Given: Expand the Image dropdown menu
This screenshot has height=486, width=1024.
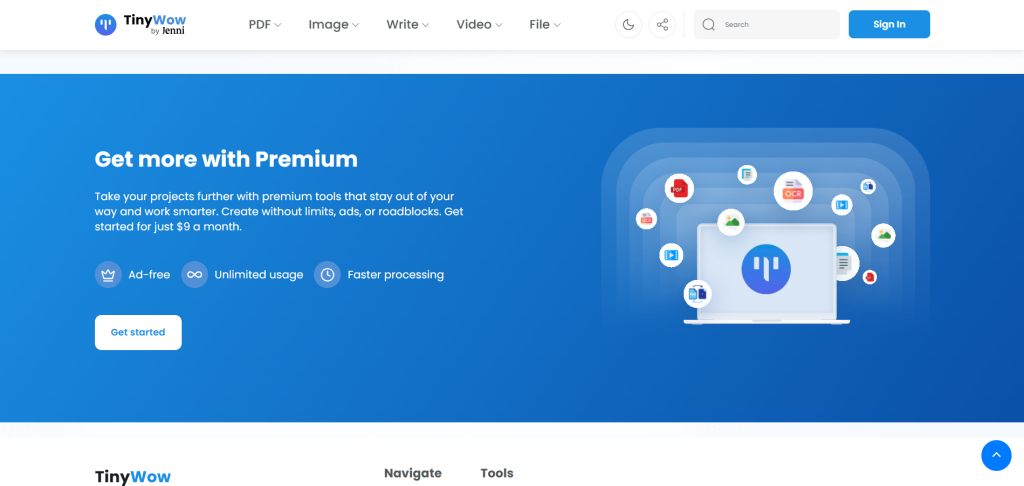Looking at the screenshot, I should 334,25.
